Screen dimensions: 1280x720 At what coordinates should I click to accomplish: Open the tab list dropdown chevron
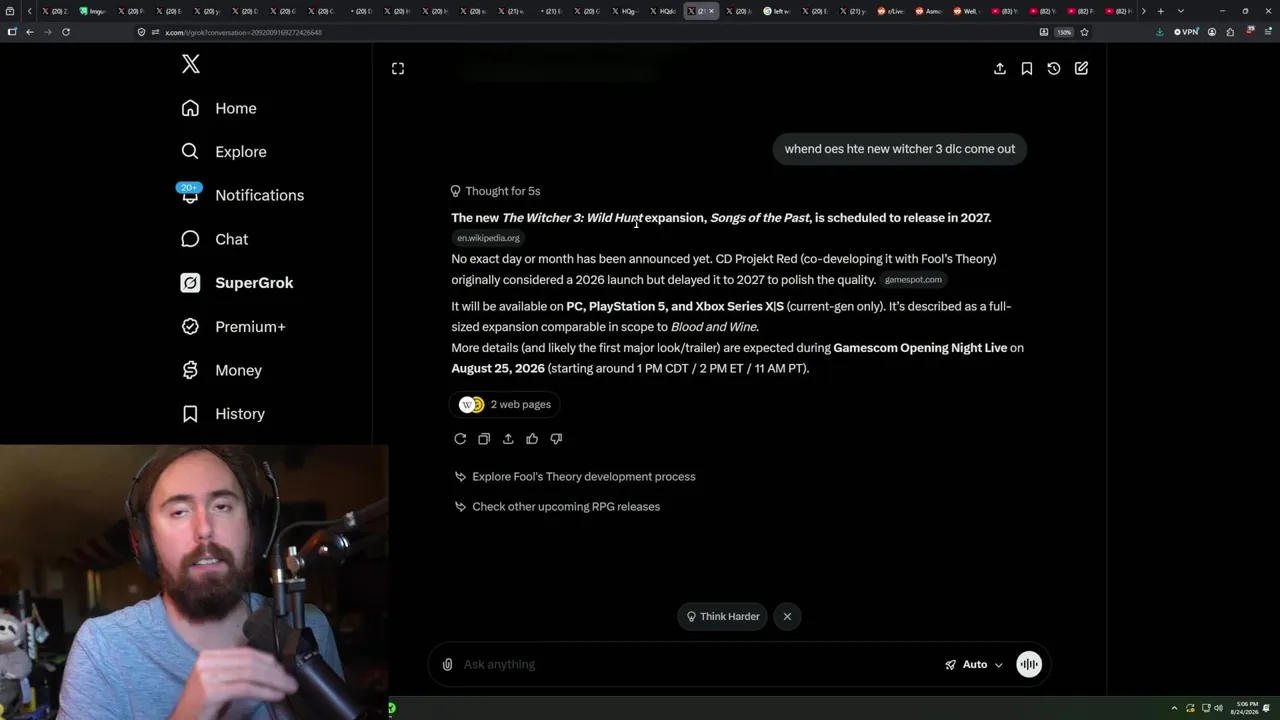click(1180, 11)
